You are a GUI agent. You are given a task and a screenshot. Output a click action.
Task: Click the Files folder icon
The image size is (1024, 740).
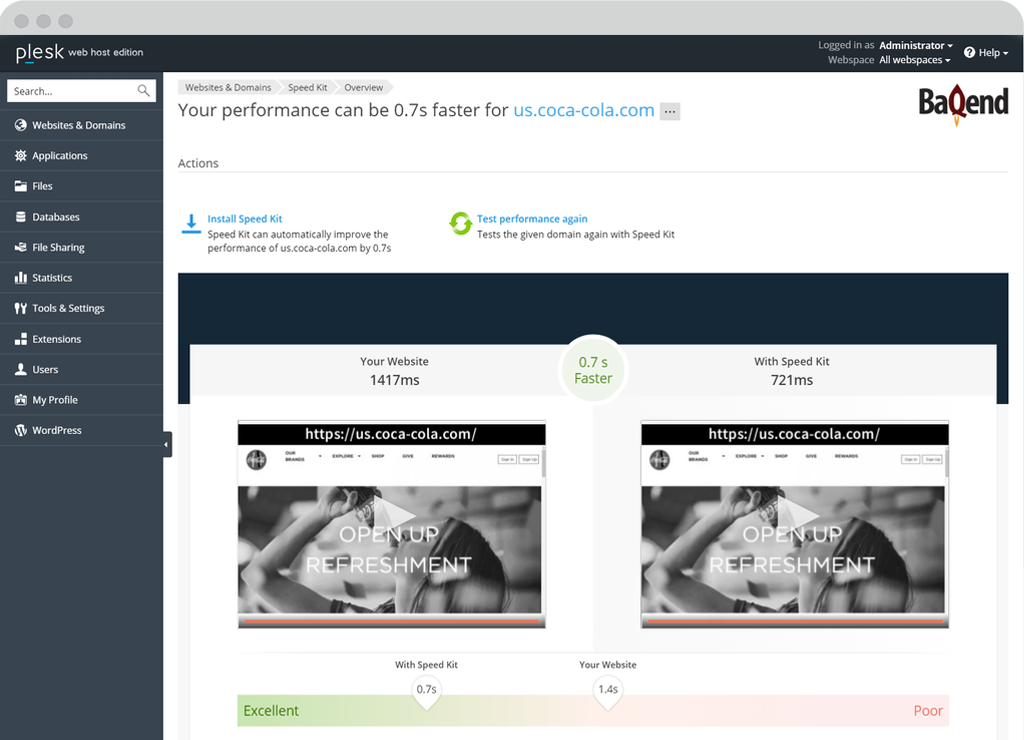(x=21, y=186)
